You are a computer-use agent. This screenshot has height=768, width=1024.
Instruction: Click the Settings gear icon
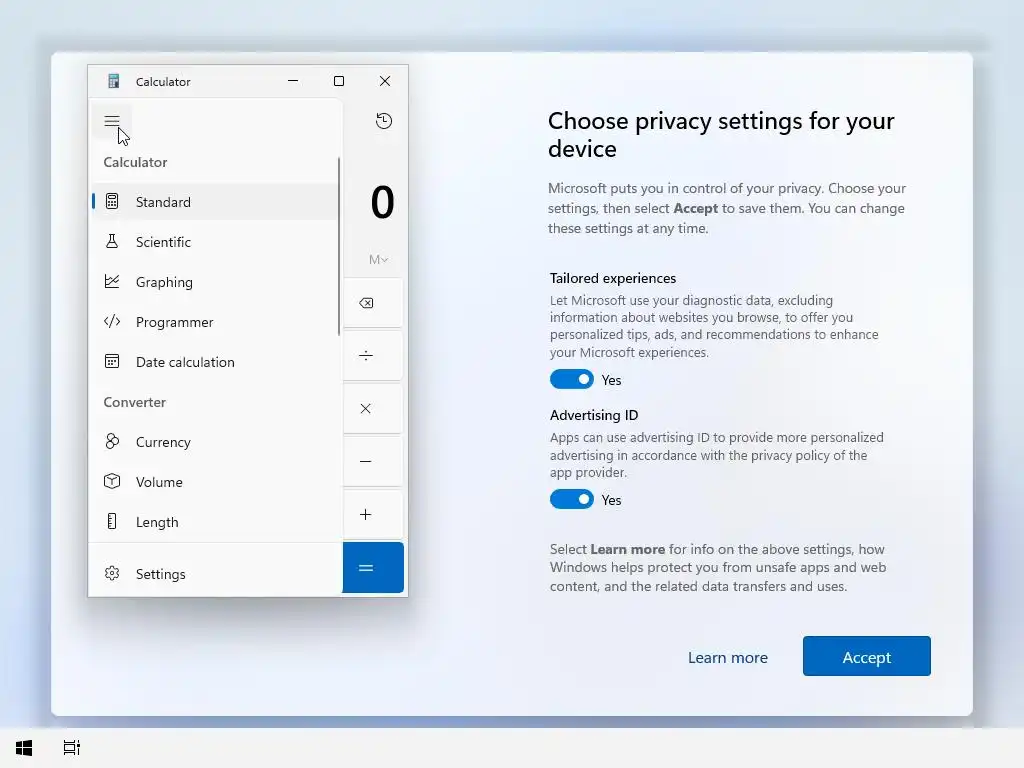click(112, 573)
